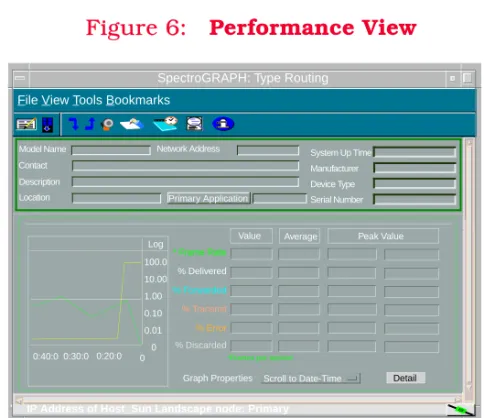The image size is (484, 418).
Task: Click the Manufacturer field
Action: 415,168
